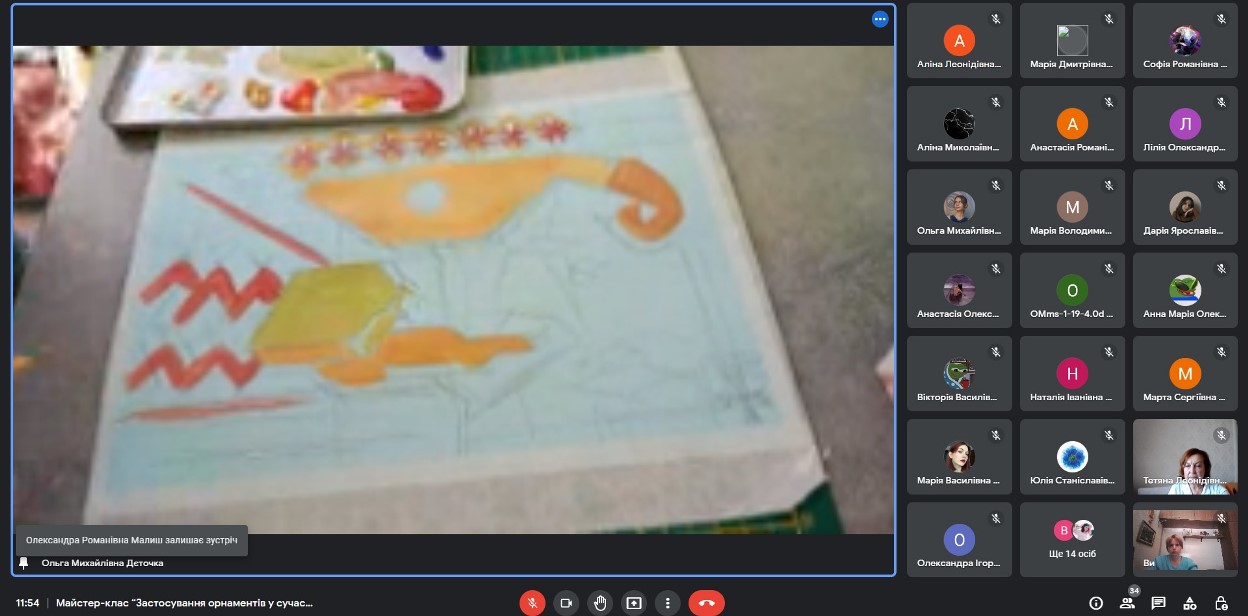Click the meeting title 'Майстер-клас' text
This screenshot has width=1248, height=616.
(184, 603)
